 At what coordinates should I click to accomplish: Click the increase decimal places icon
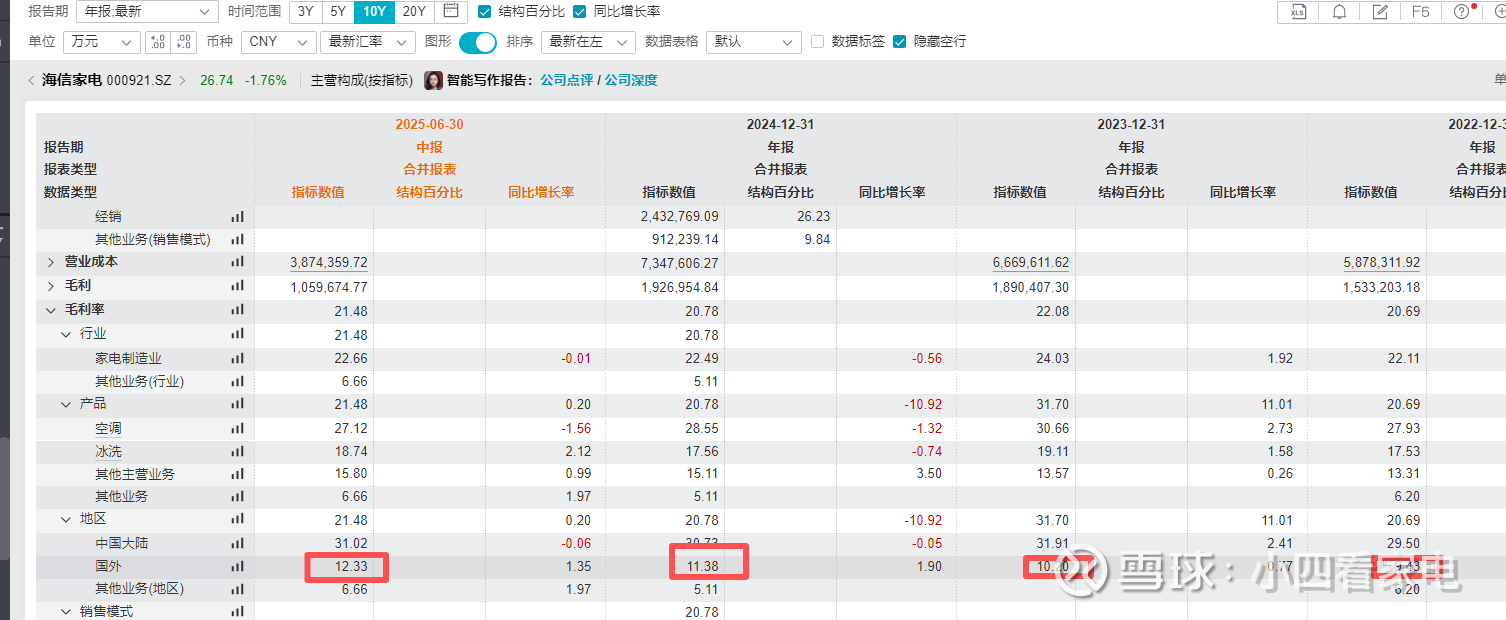[x=158, y=42]
